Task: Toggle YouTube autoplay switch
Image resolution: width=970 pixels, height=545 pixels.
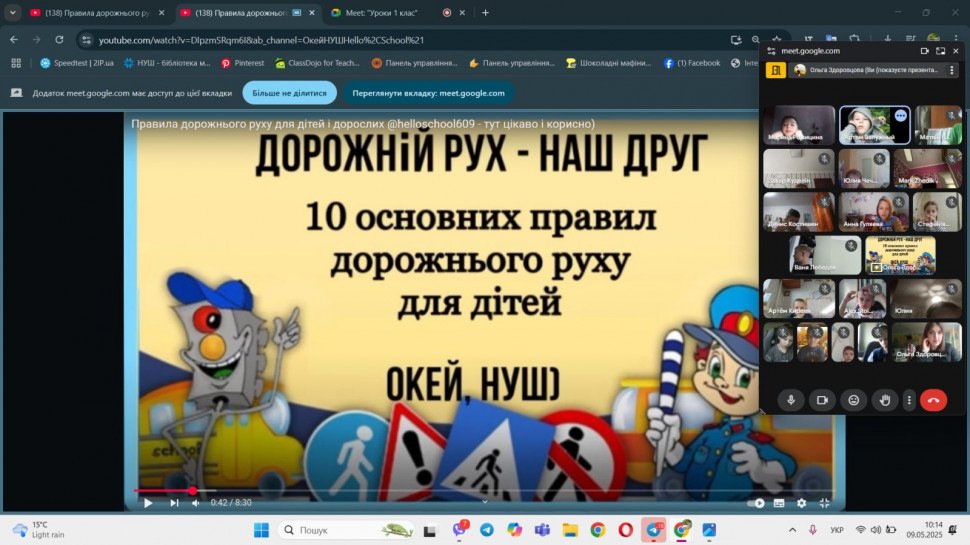Action: pyautogui.click(x=756, y=503)
